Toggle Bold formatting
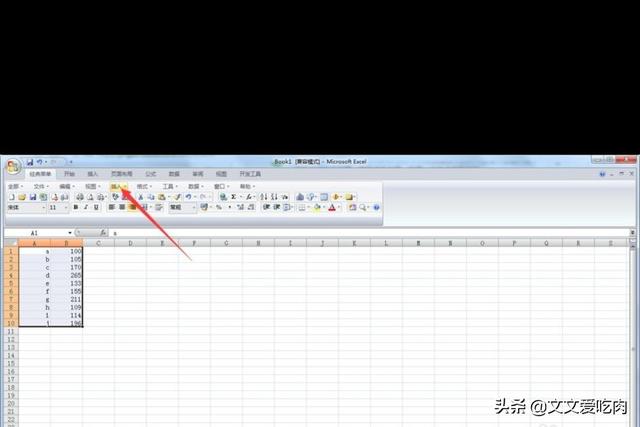Image resolution: width=640 pixels, height=427 pixels. point(76,207)
